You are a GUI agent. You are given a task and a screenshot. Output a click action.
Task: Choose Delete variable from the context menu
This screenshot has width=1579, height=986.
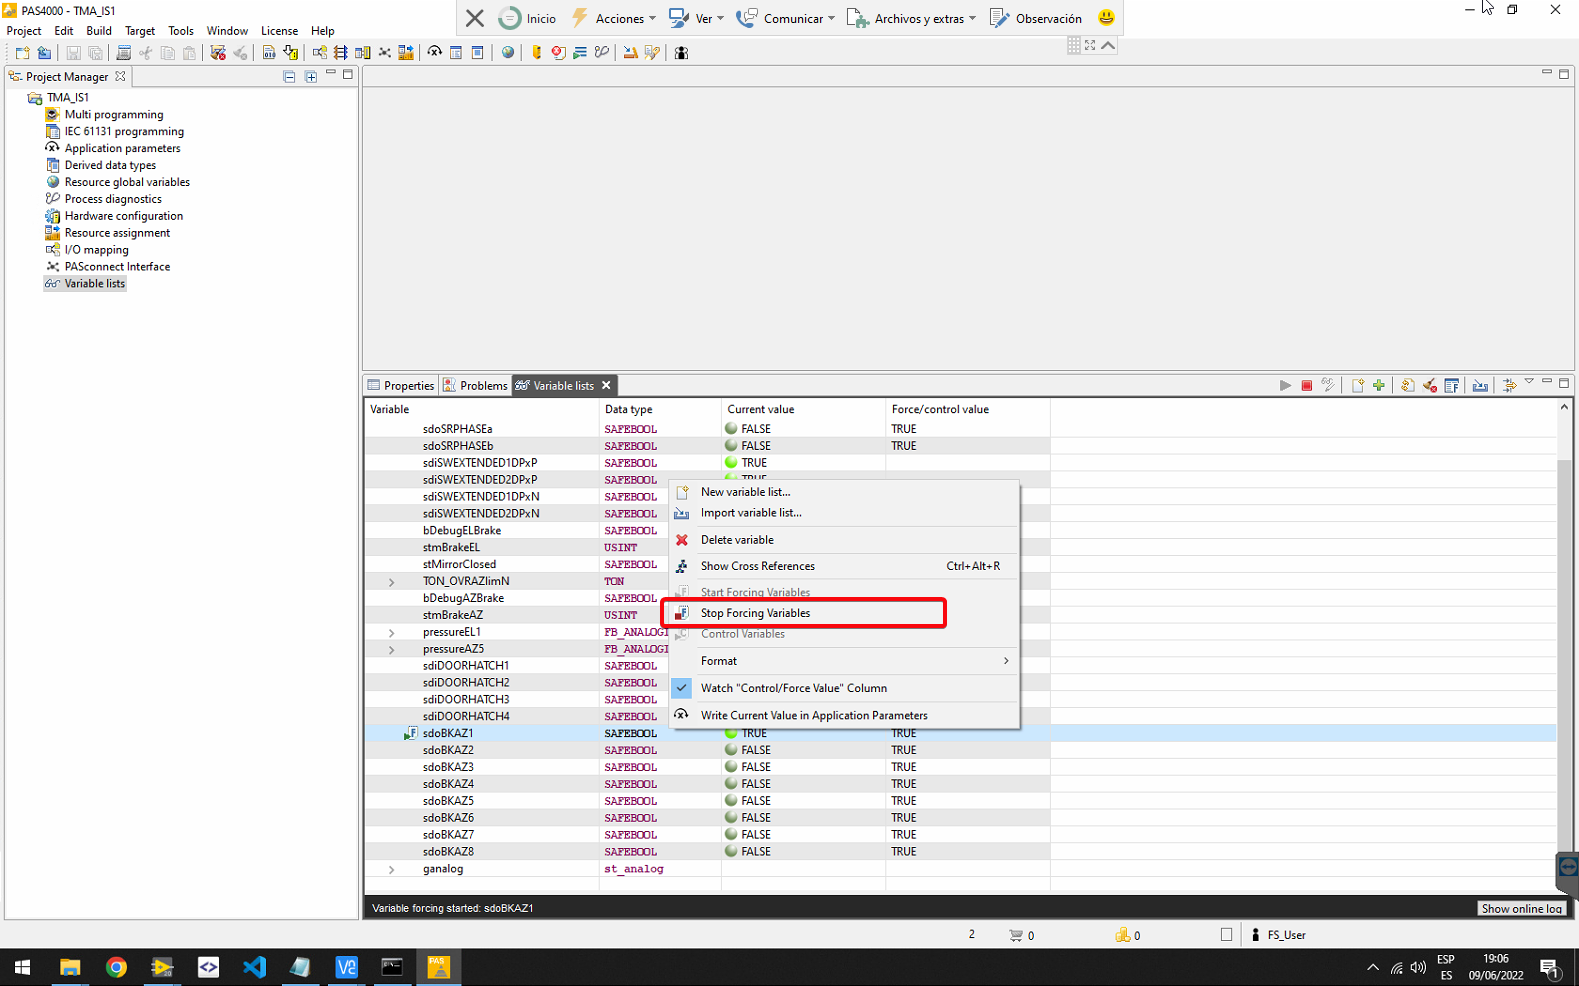(x=845, y=540)
